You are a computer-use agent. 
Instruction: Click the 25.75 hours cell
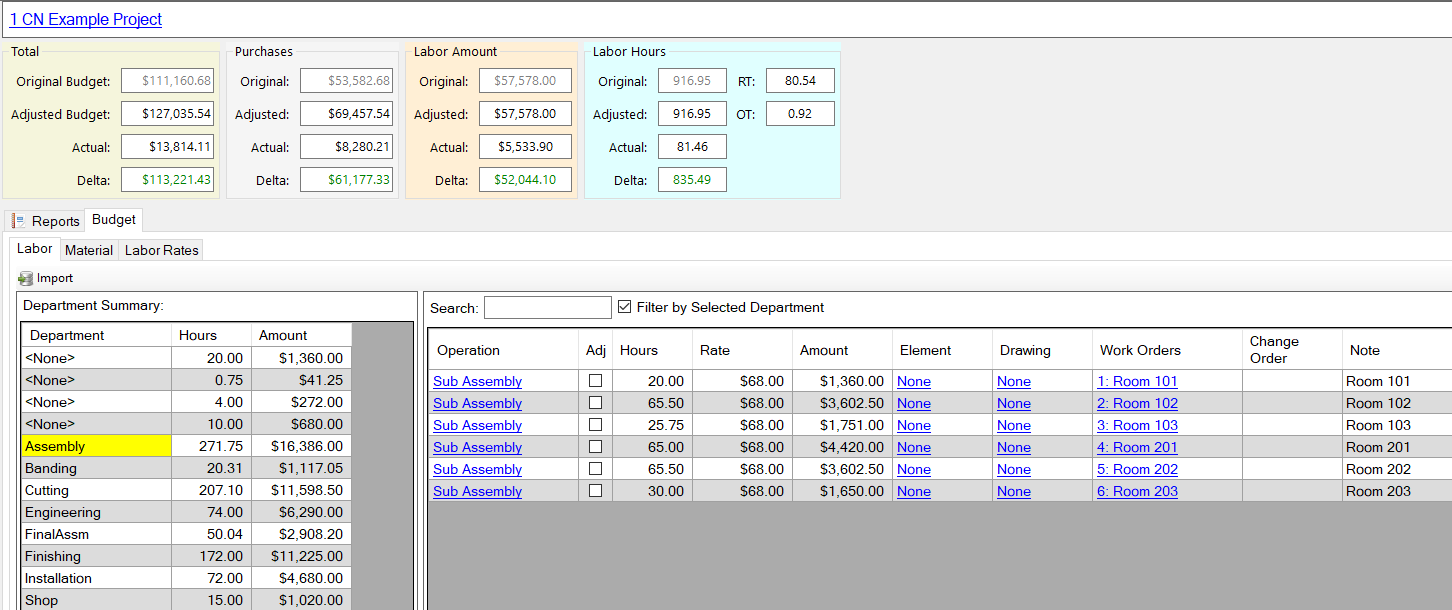point(652,425)
